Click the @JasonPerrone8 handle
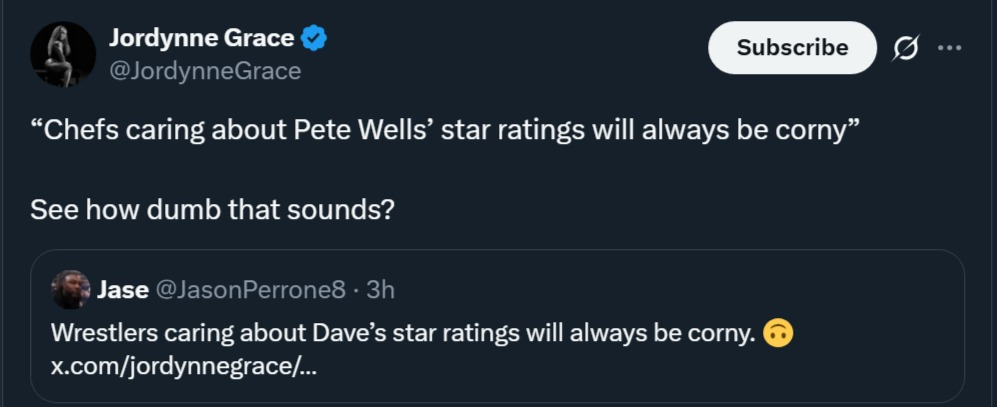This screenshot has width=997, height=407. (x=250, y=290)
